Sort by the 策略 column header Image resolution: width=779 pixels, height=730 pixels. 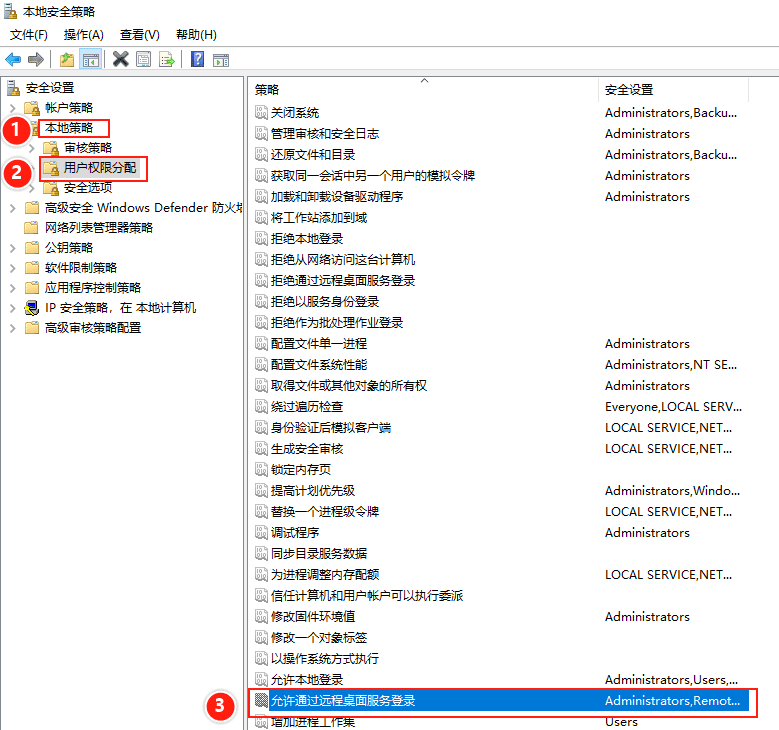pos(424,90)
